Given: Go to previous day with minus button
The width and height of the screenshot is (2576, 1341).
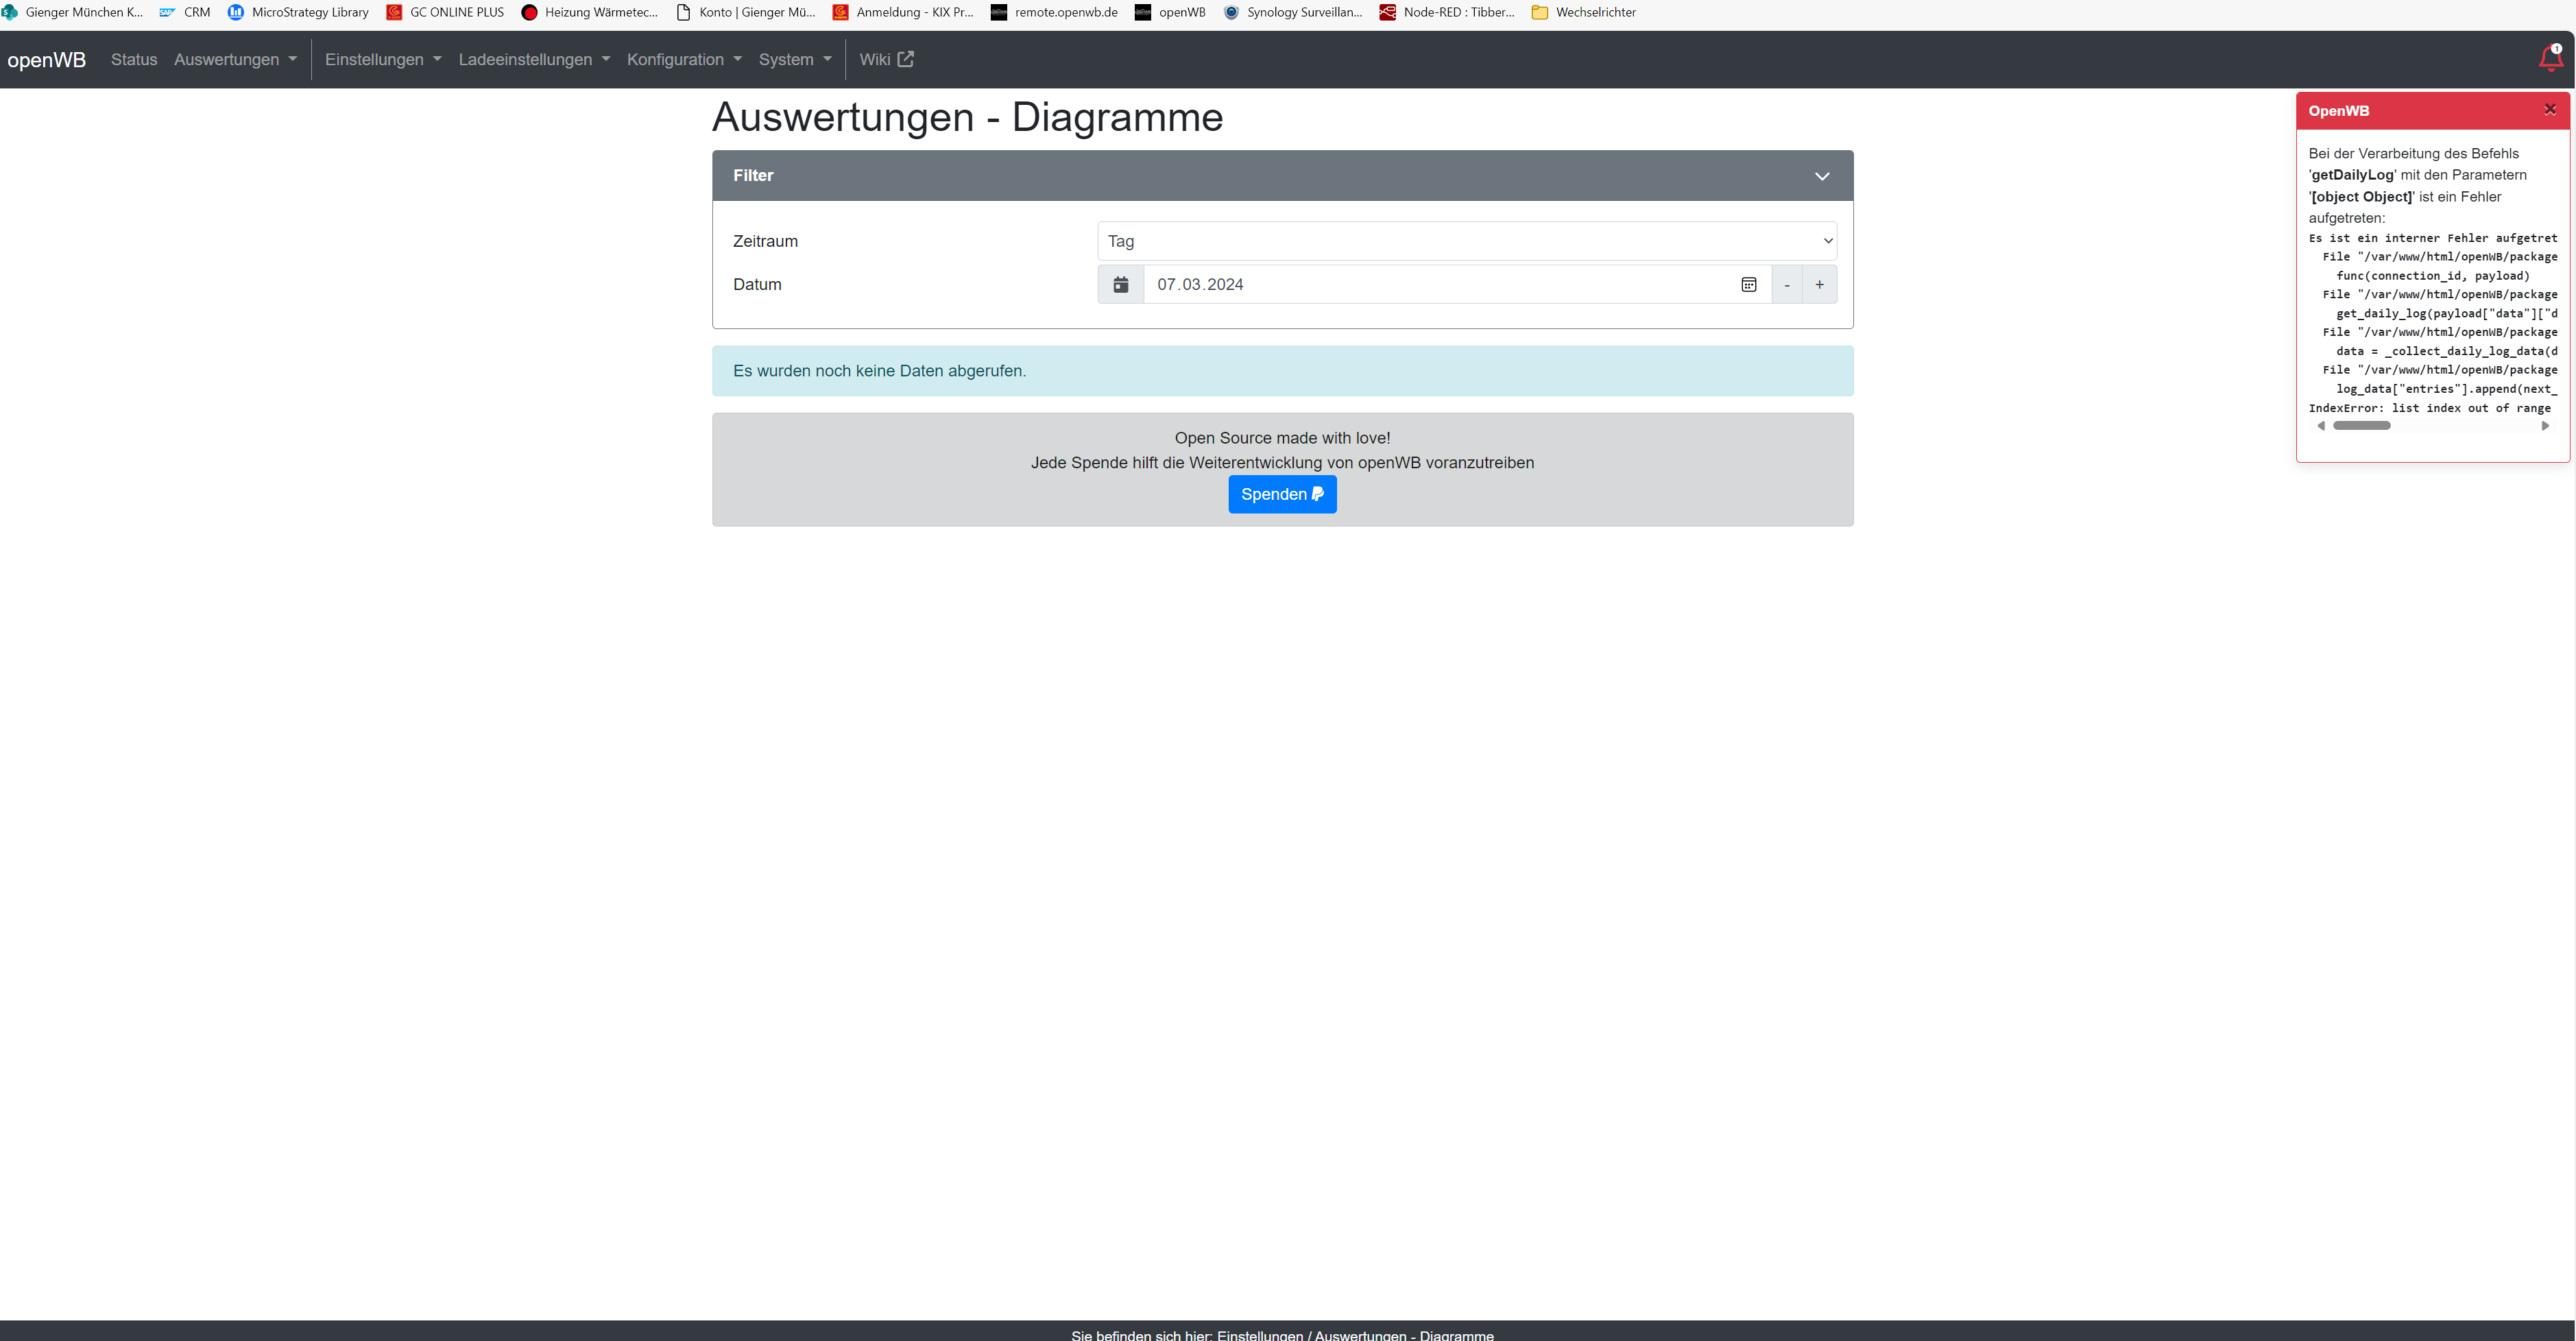Looking at the screenshot, I should [1786, 285].
